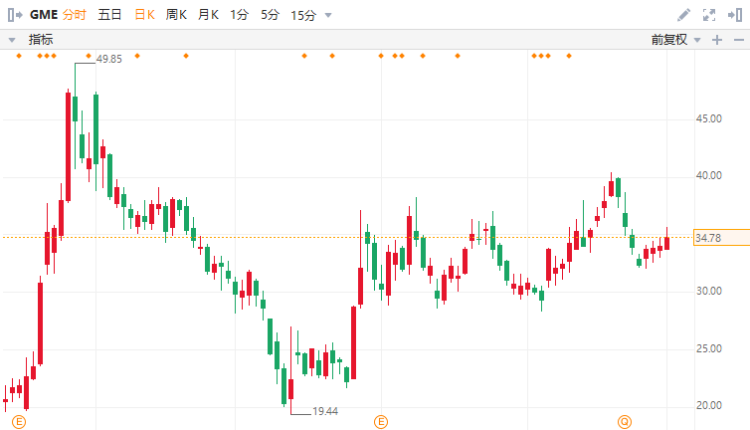Click the middle E earnings marker
The image size is (750, 430).
click(x=381, y=422)
